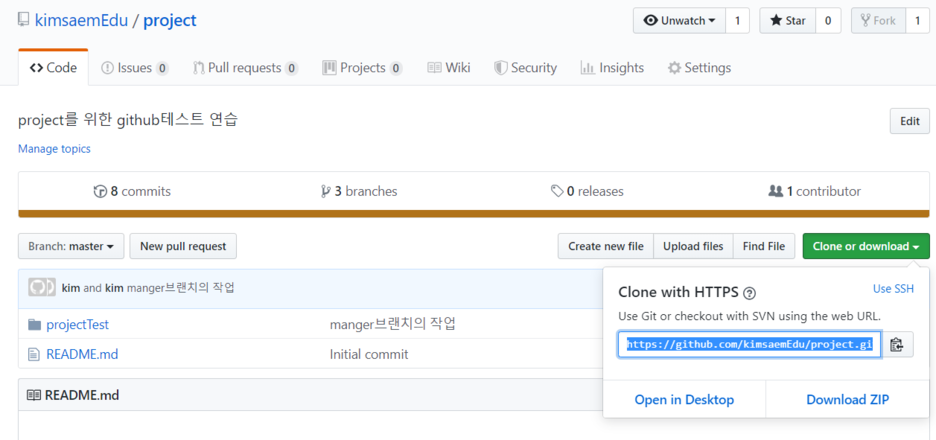Click New pull request button
936x440 pixels.
tap(183, 246)
